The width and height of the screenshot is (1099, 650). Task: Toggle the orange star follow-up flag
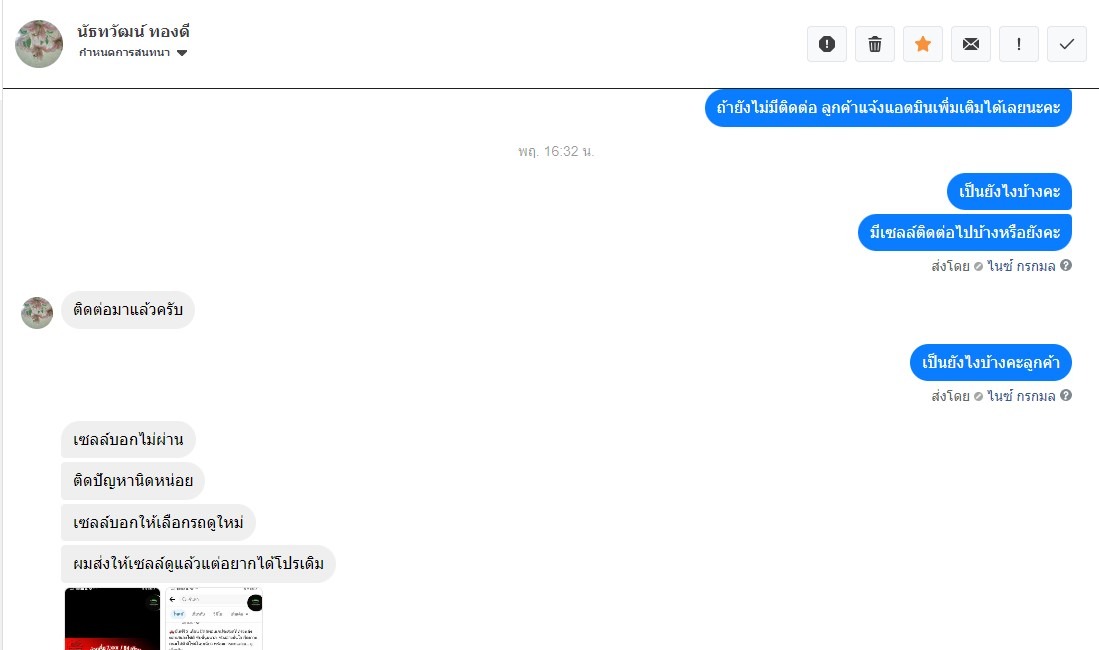tap(922, 44)
